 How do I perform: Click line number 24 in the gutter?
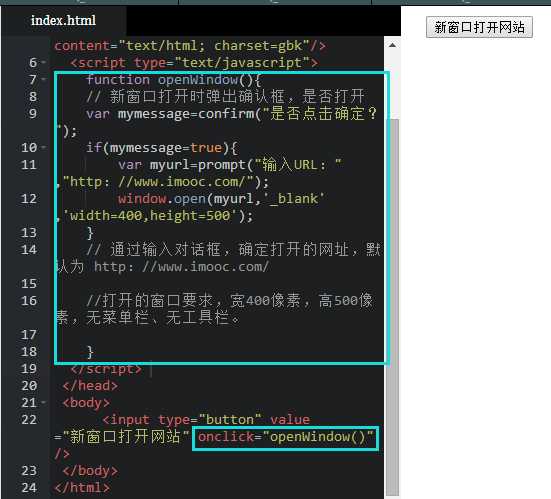tap(29, 488)
